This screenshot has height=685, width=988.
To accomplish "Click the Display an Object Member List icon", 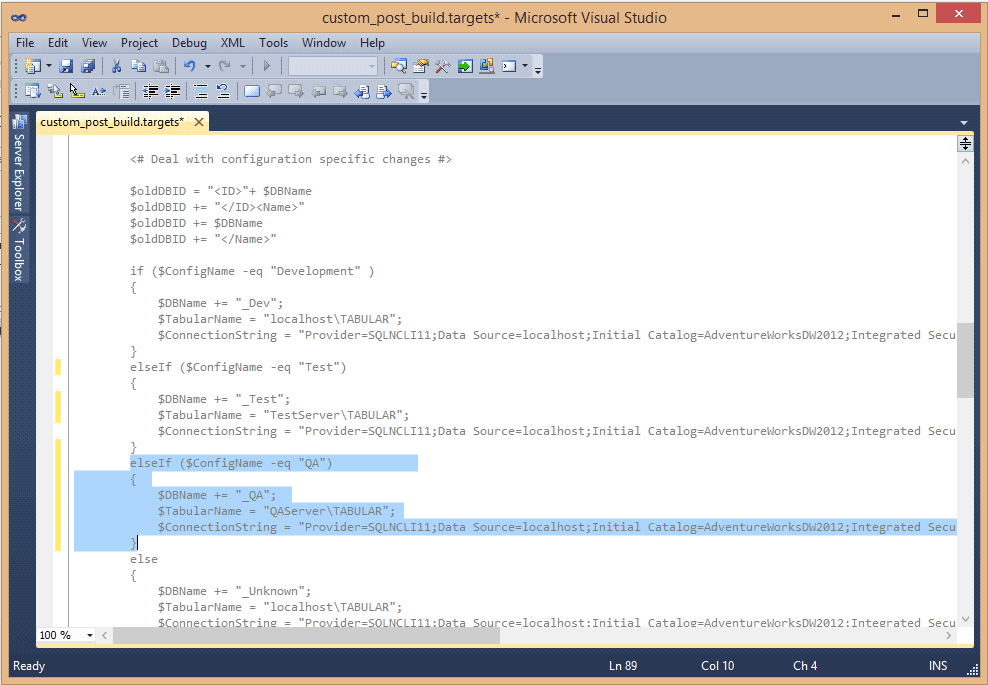I will pos(32,91).
